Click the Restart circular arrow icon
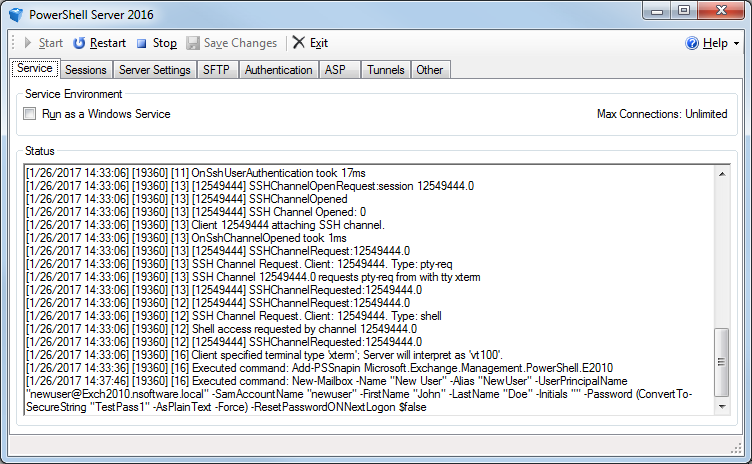Viewport: 752px width, 464px height. [x=79, y=43]
